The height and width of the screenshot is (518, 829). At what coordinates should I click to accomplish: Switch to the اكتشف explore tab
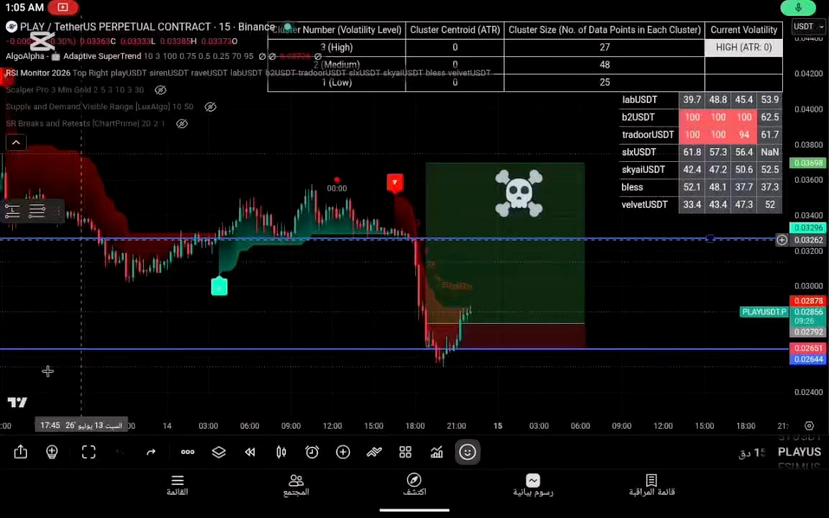tap(414, 485)
